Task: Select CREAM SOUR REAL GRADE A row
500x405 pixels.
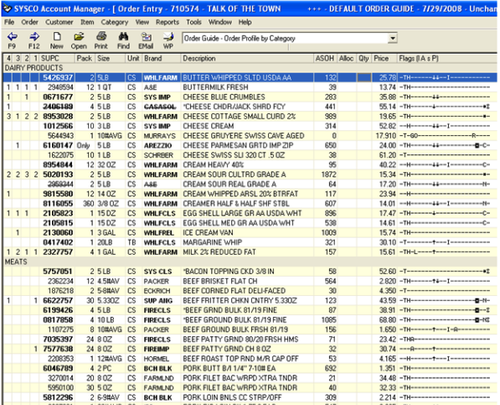Action: click(x=250, y=184)
